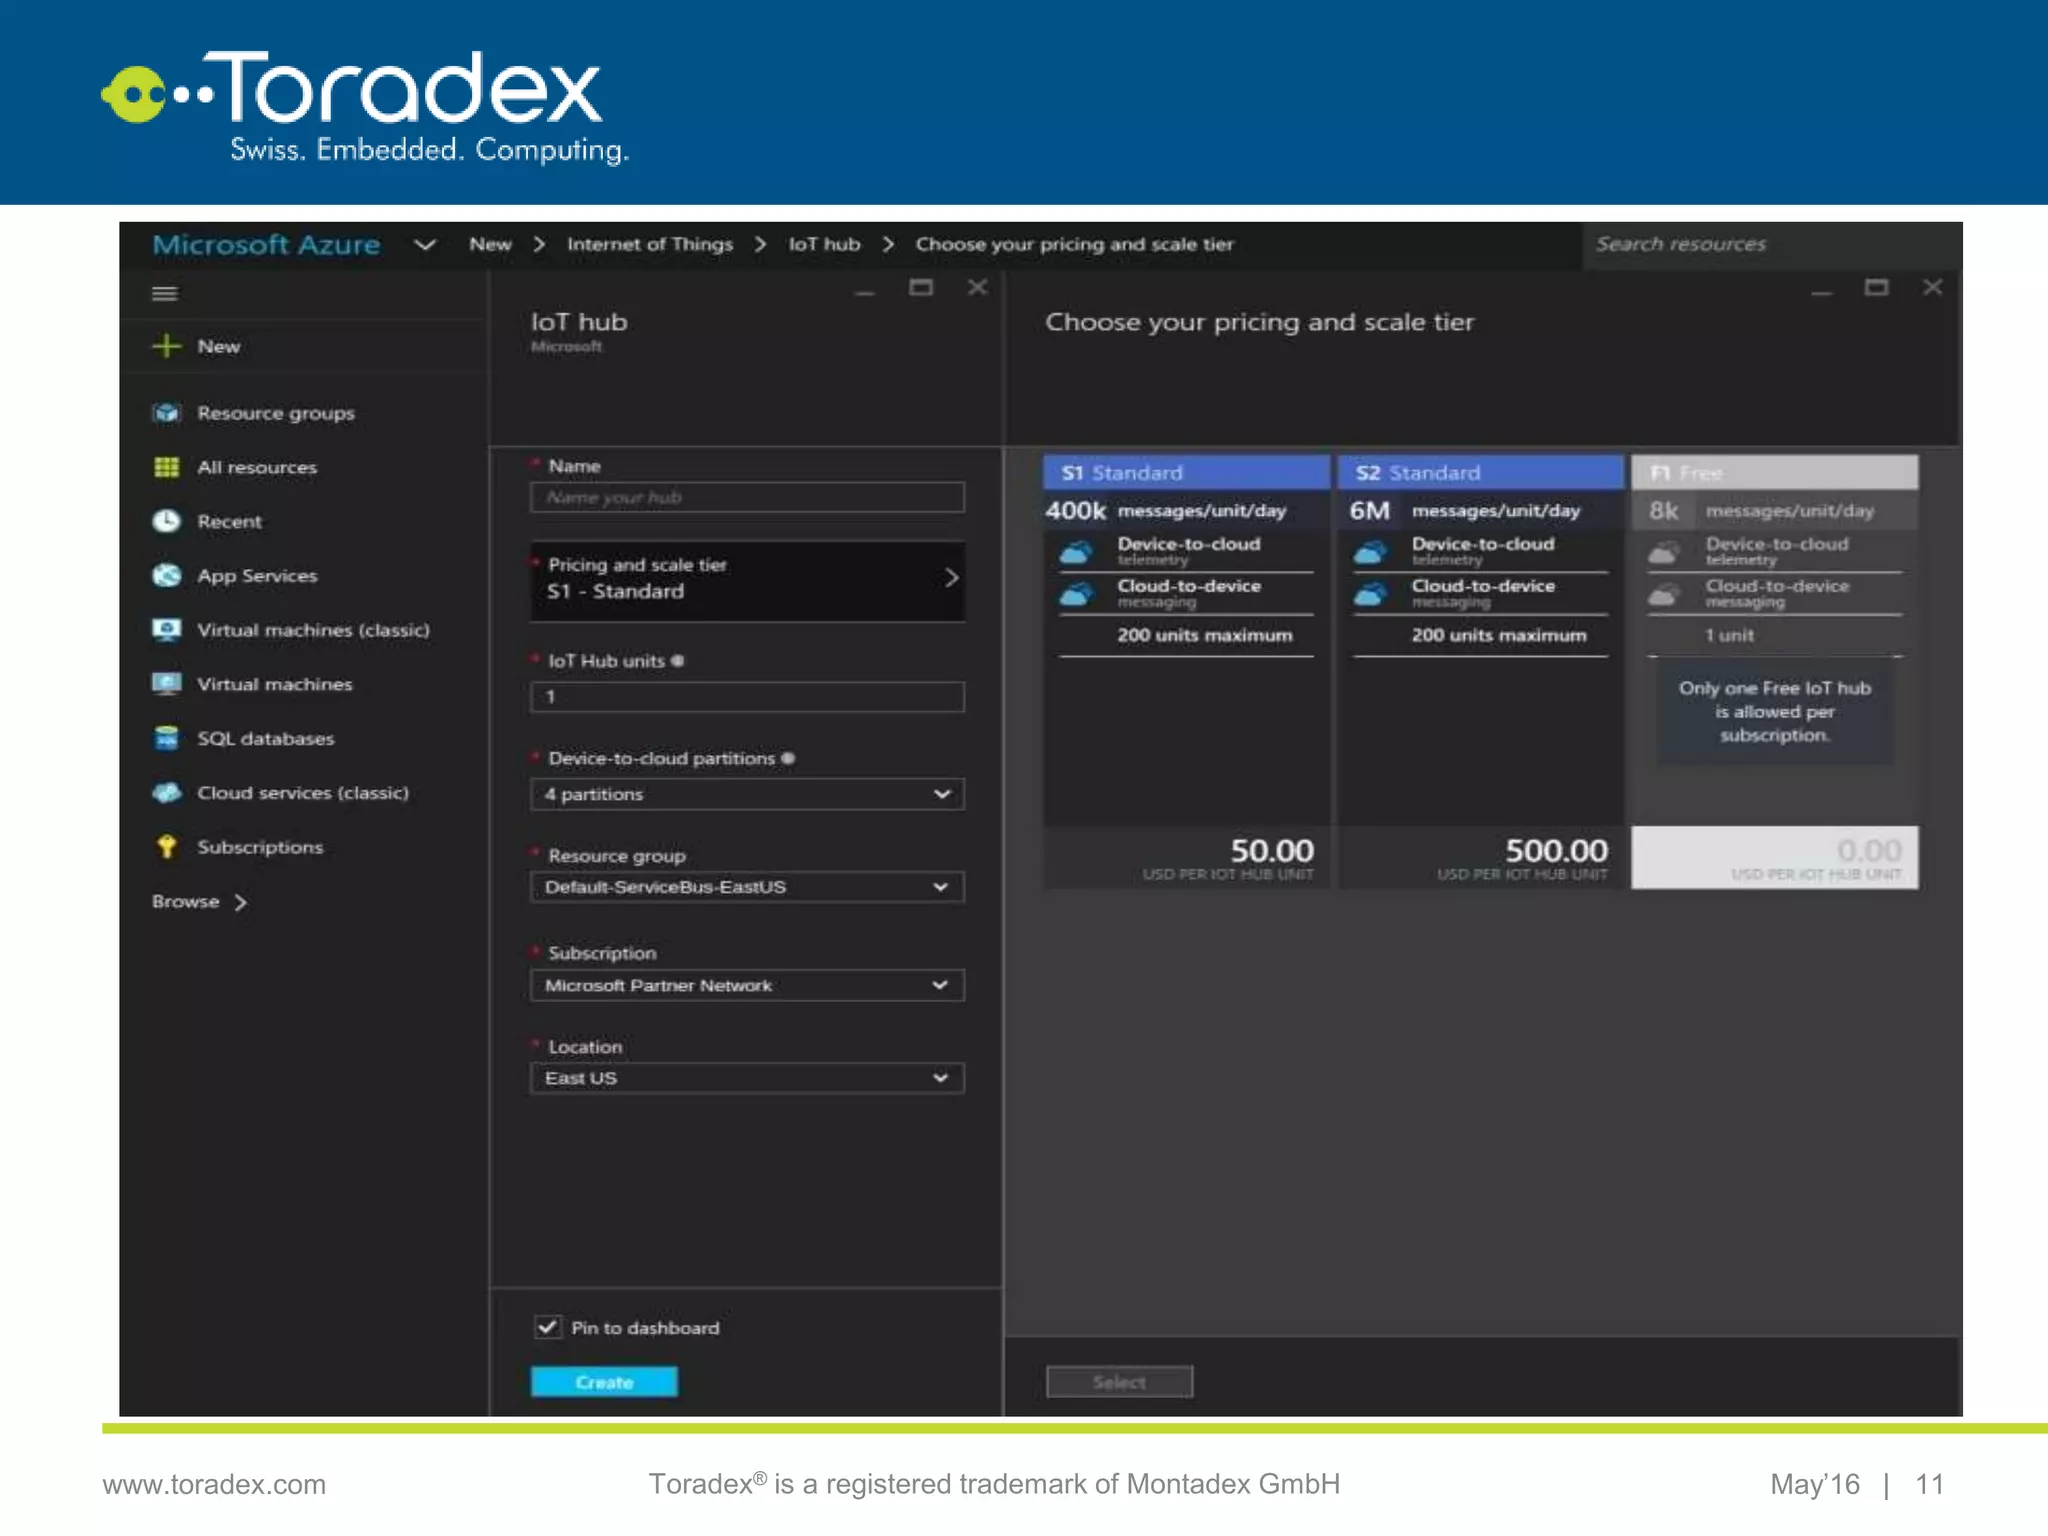Click the 'Only one Free IoT hub' notice
The image size is (2048, 1536).
[x=1774, y=712]
